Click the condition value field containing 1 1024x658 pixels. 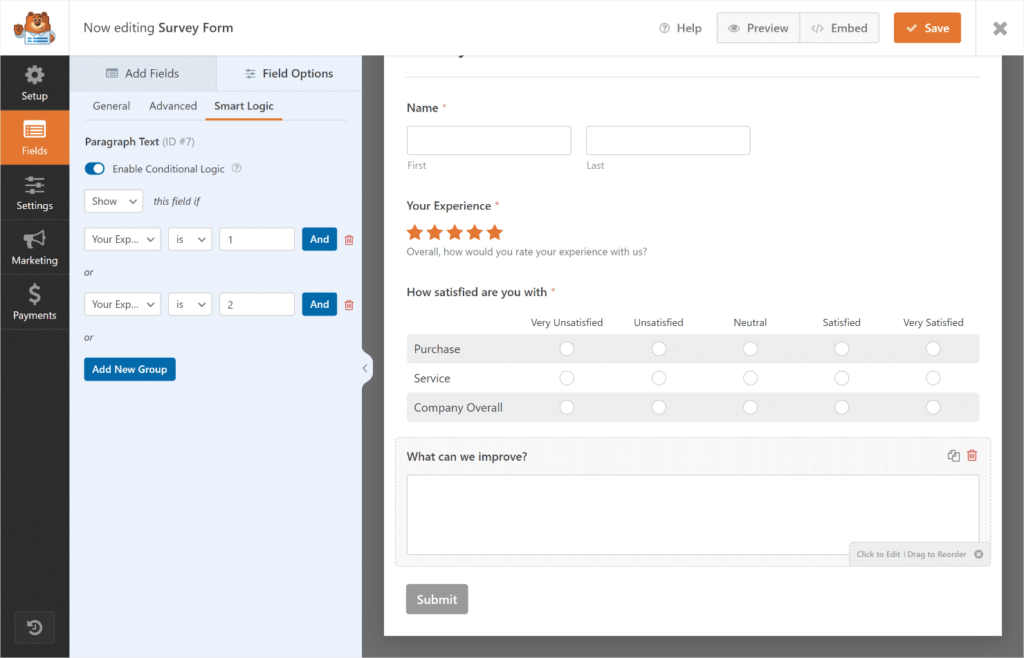256,239
